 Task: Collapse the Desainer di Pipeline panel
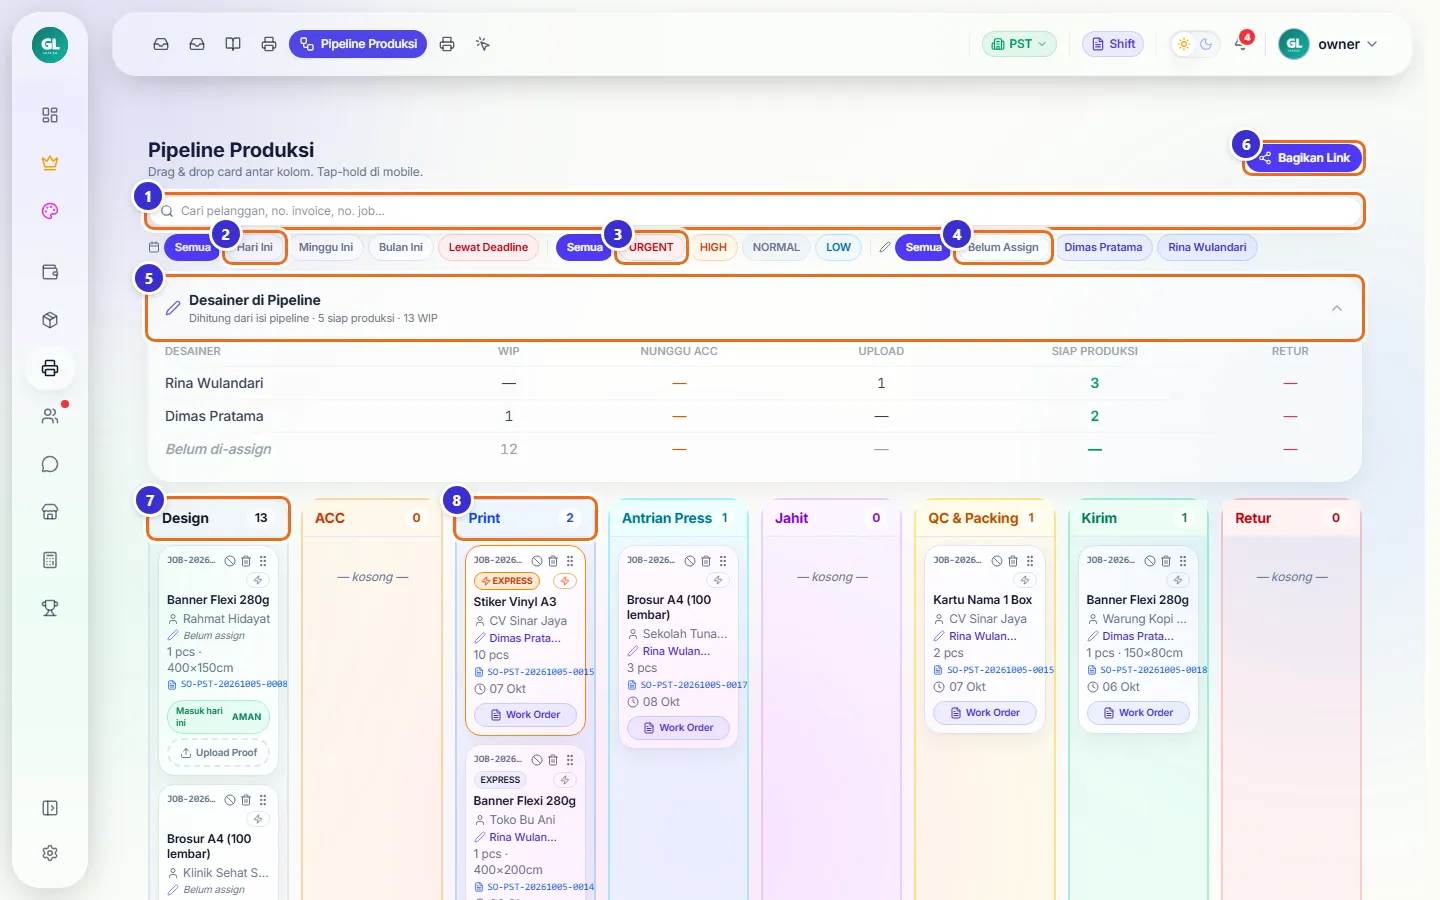pos(1337,308)
